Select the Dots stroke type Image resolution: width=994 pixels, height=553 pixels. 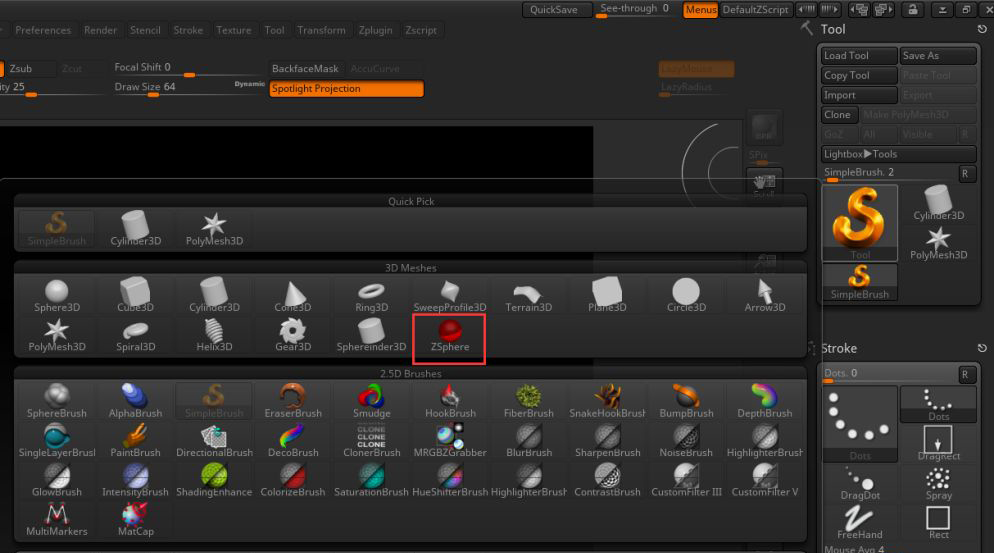point(939,404)
